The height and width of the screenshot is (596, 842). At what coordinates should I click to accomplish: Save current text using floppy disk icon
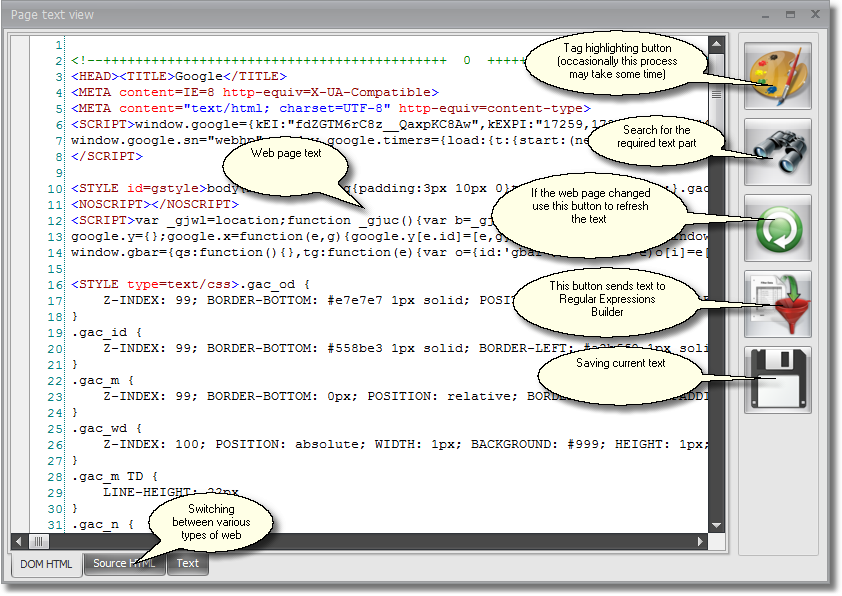(x=778, y=380)
